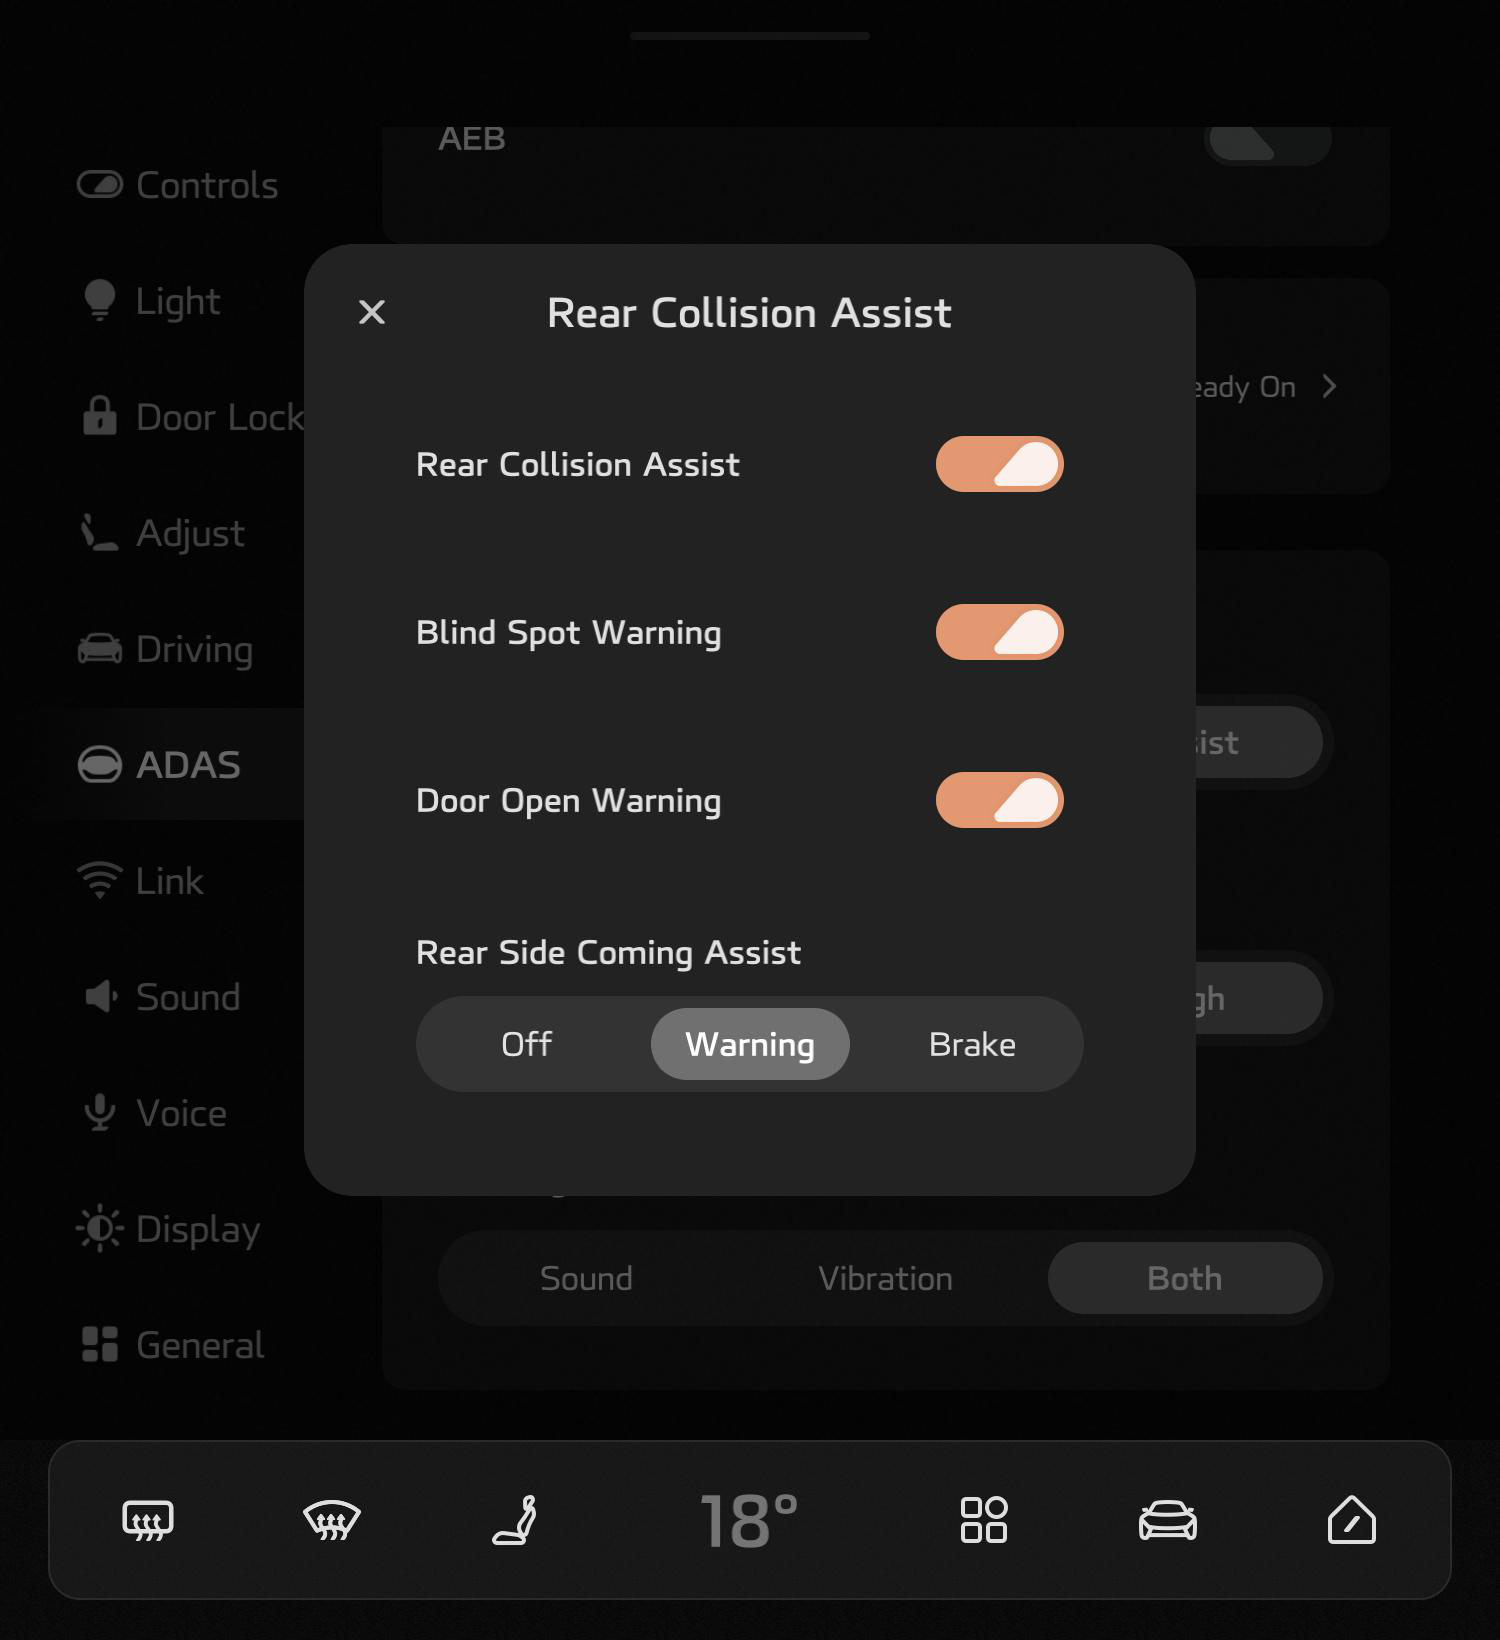Select Warning for Rear Side Coming Assist
Viewport: 1500px width, 1640px height.
[x=750, y=1044]
